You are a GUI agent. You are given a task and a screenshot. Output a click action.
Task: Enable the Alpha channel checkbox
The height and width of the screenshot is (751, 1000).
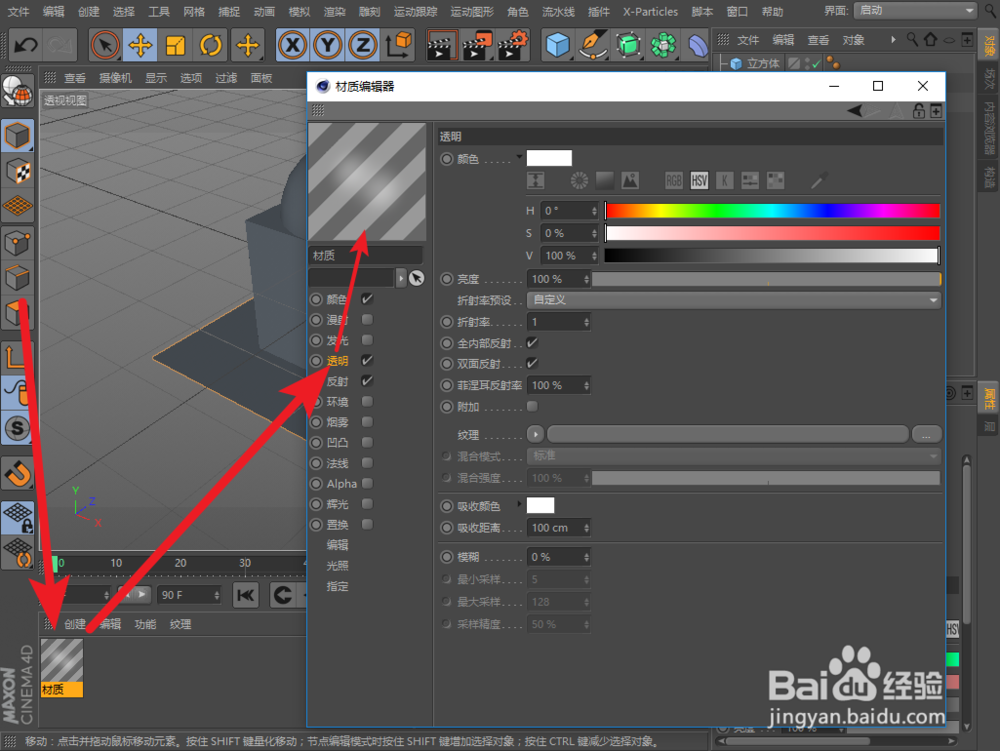point(367,483)
